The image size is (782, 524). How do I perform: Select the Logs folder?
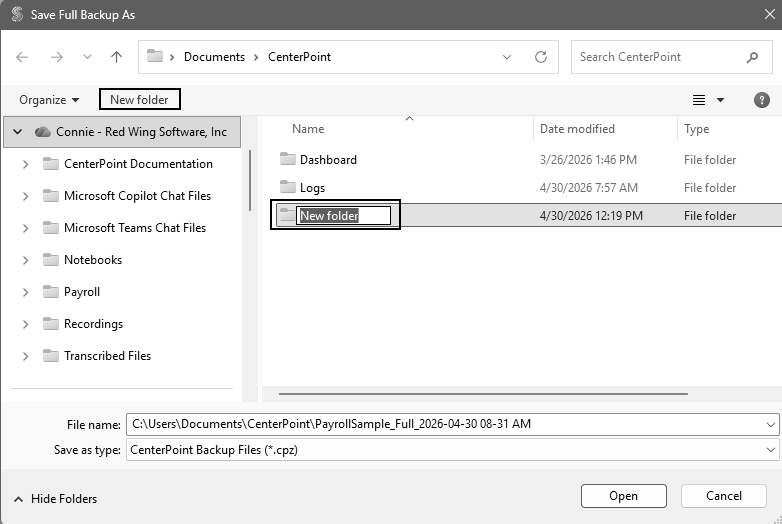312,188
